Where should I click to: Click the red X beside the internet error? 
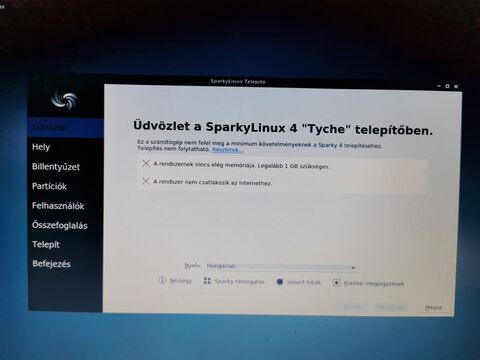(x=146, y=181)
